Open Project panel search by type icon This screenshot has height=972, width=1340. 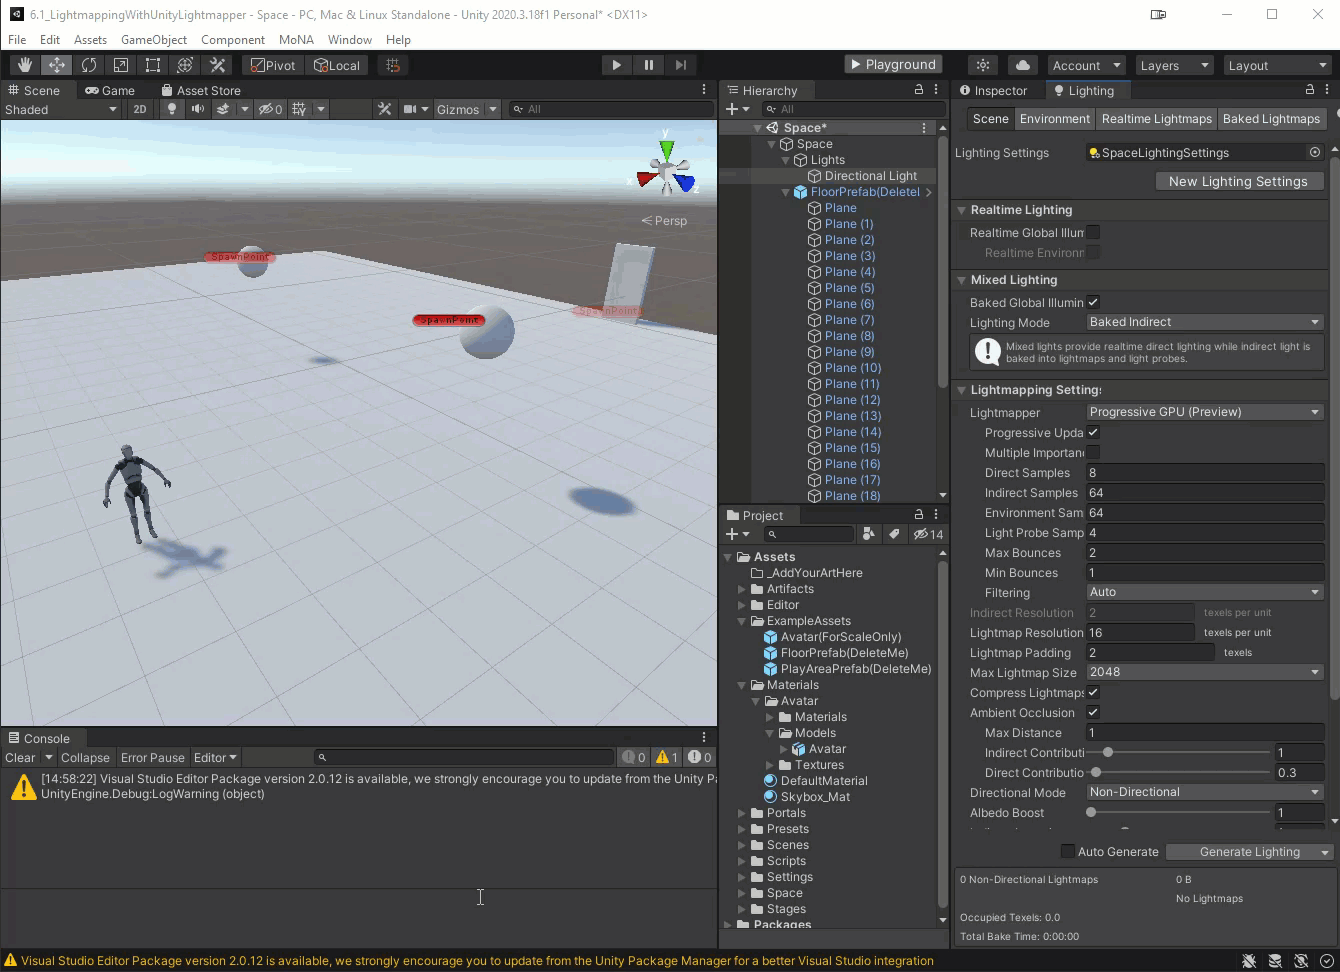click(868, 534)
